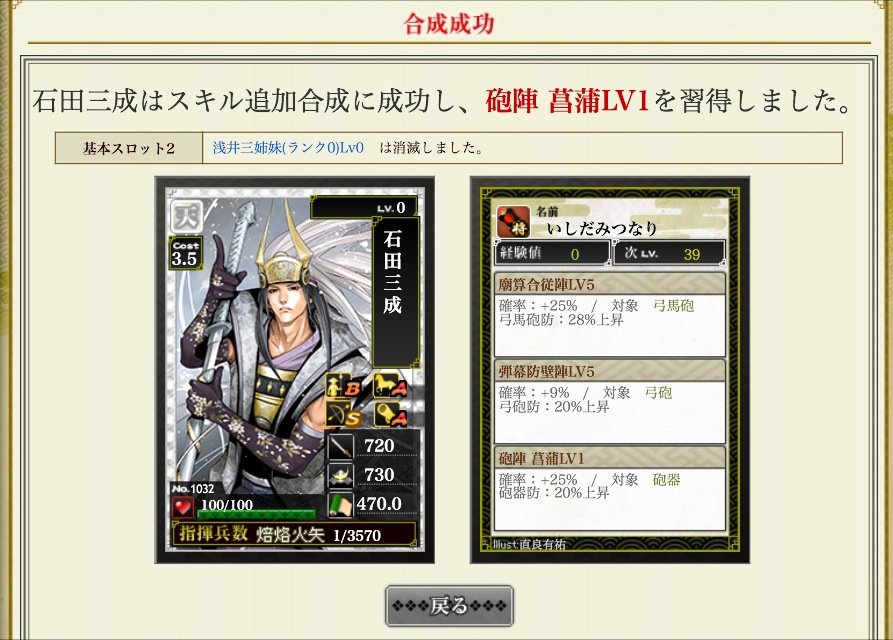Viewport: 893px width, 640px height.
Task: Click the 天 rarity badge on the card
Action: coord(186,216)
